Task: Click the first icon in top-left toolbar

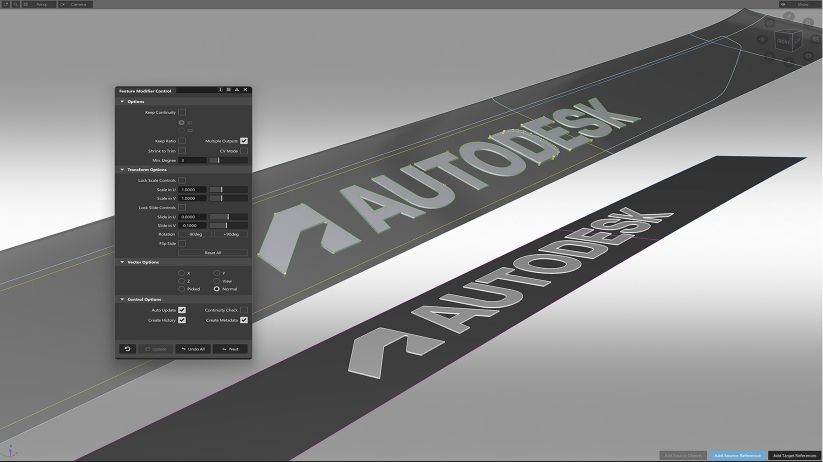Action: click(x=6, y=4)
